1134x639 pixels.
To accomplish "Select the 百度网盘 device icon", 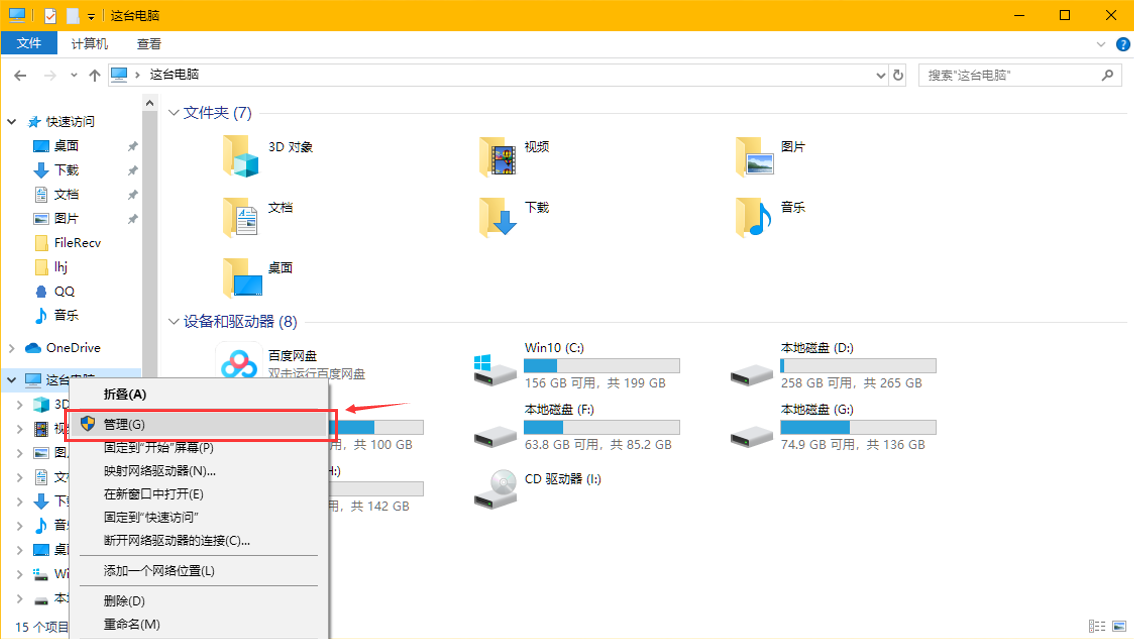I will click(x=239, y=362).
